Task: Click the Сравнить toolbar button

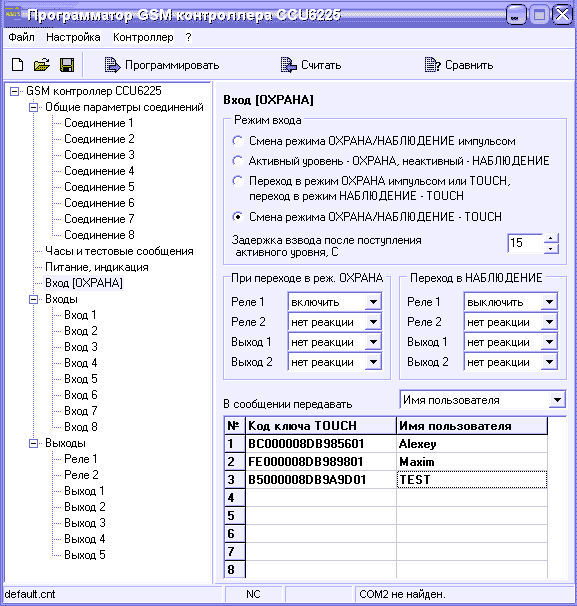Action: [459, 65]
